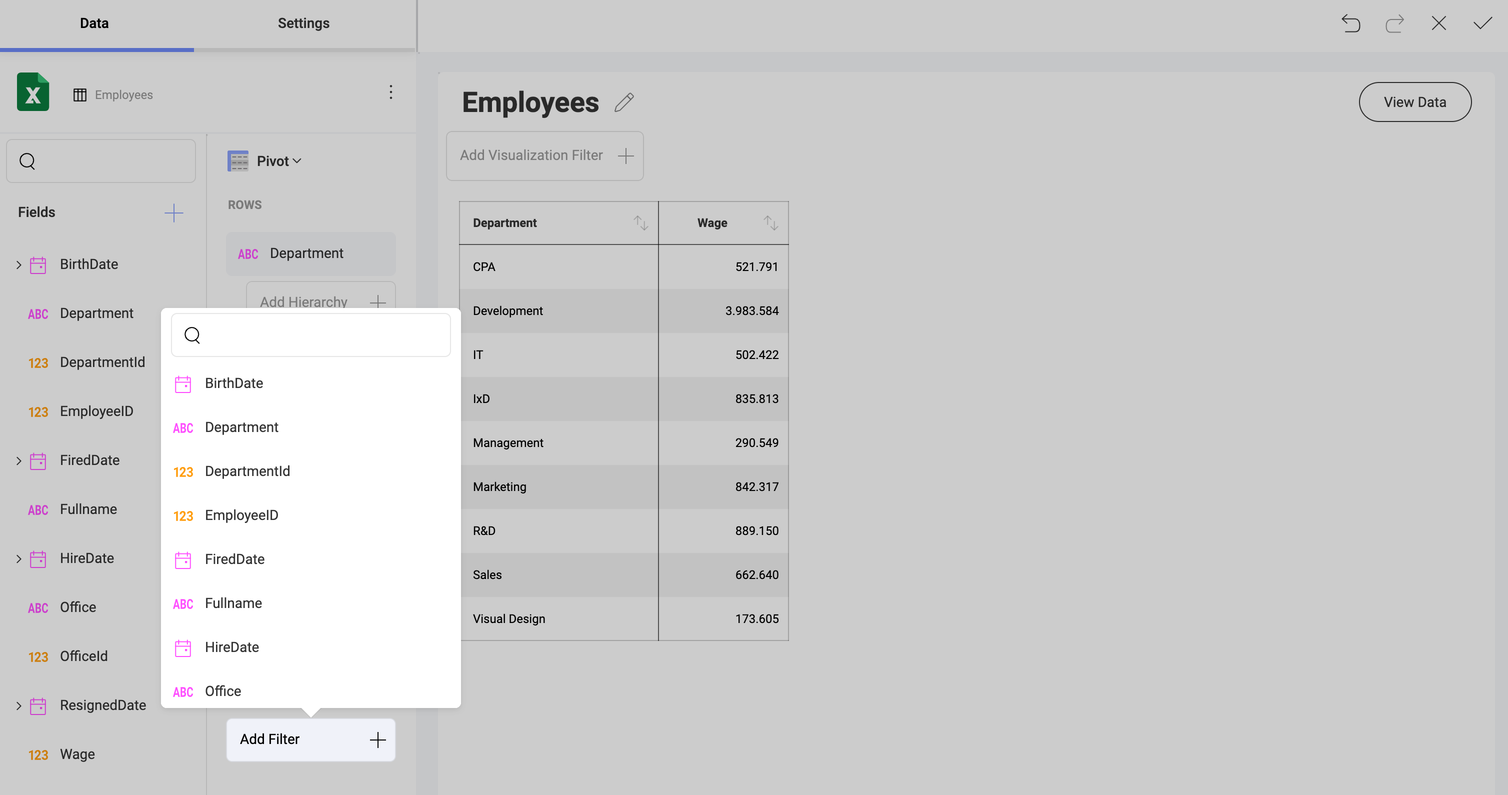The image size is (1508, 795).
Task: Click the wage value 3.983.584
Action: (752, 311)
